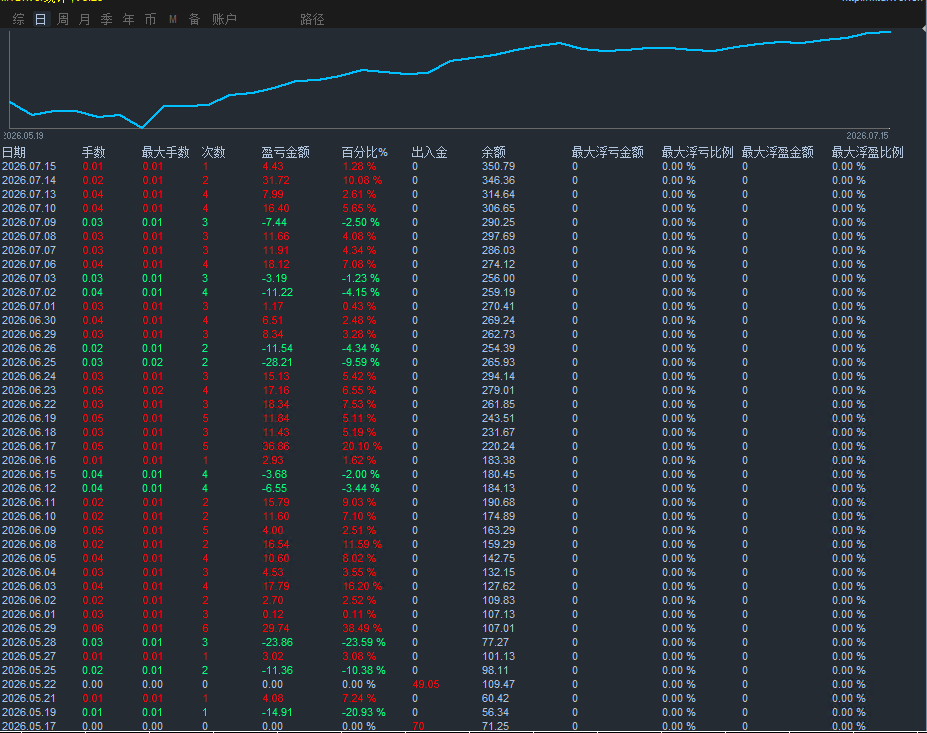Switch to the 月 monthly tab

pyautogui.click(x=85, y=20)
